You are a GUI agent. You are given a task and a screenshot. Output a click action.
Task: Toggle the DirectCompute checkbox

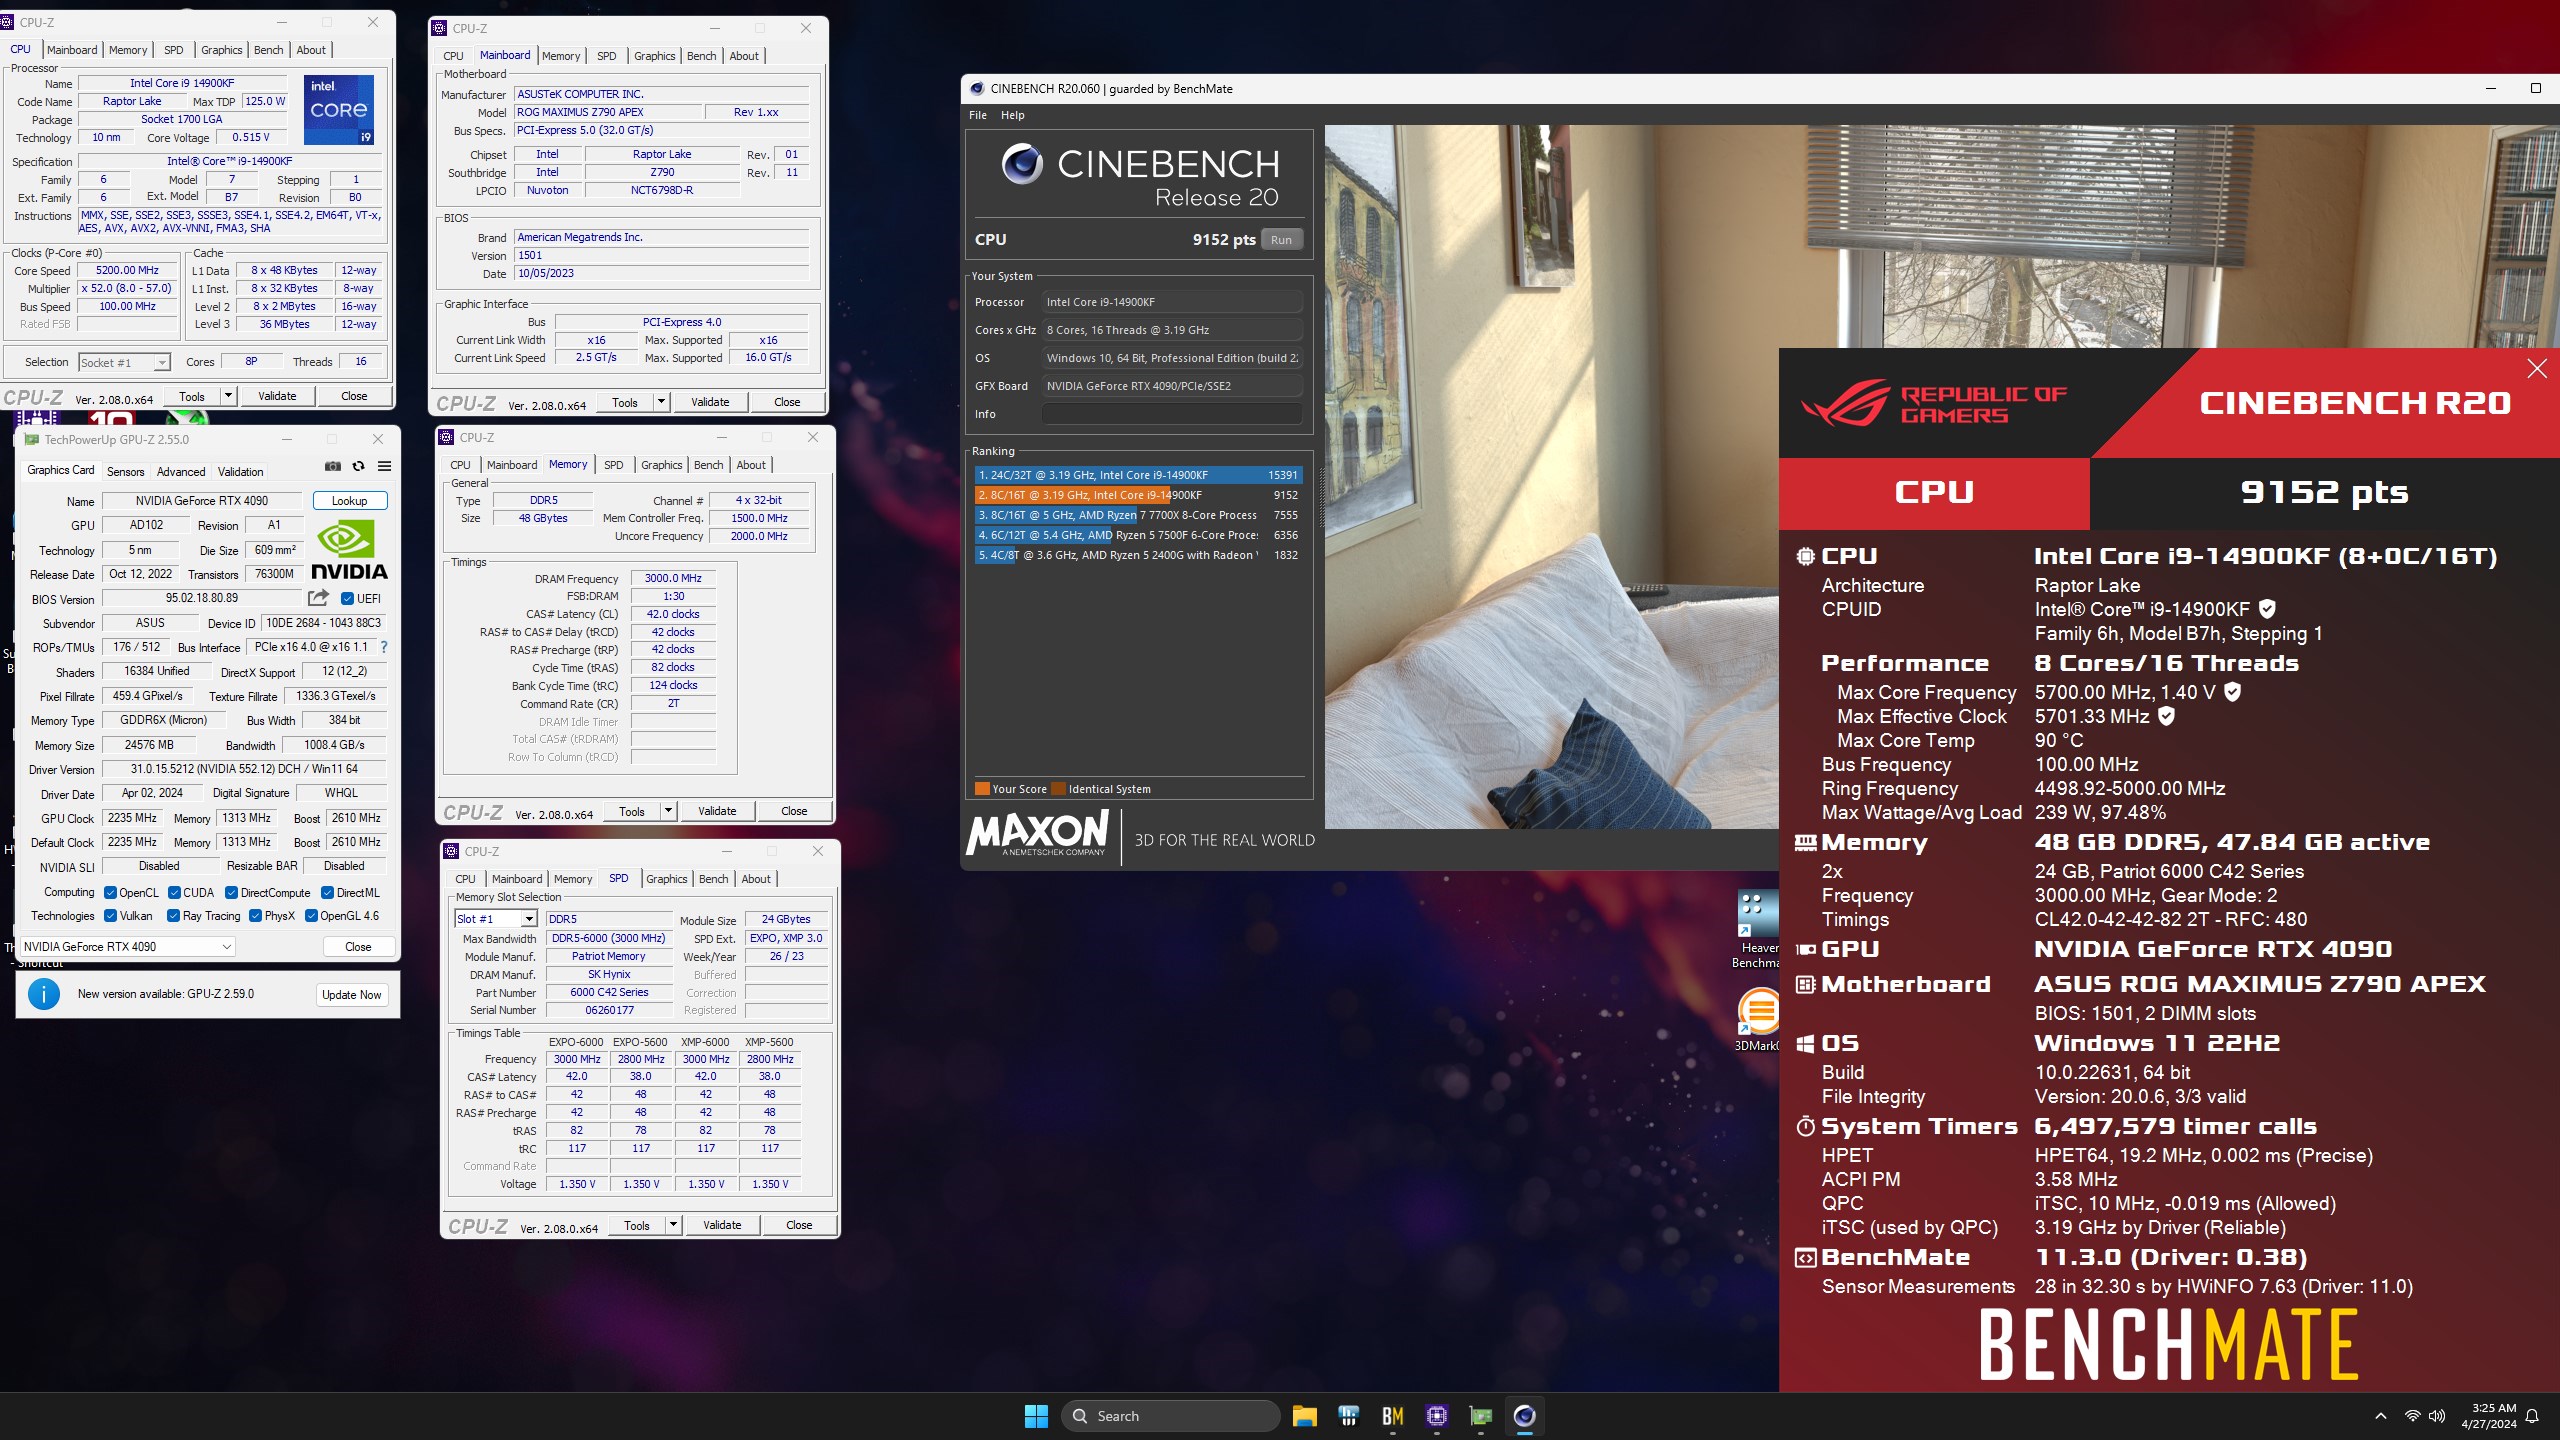(x=231, y=893)
